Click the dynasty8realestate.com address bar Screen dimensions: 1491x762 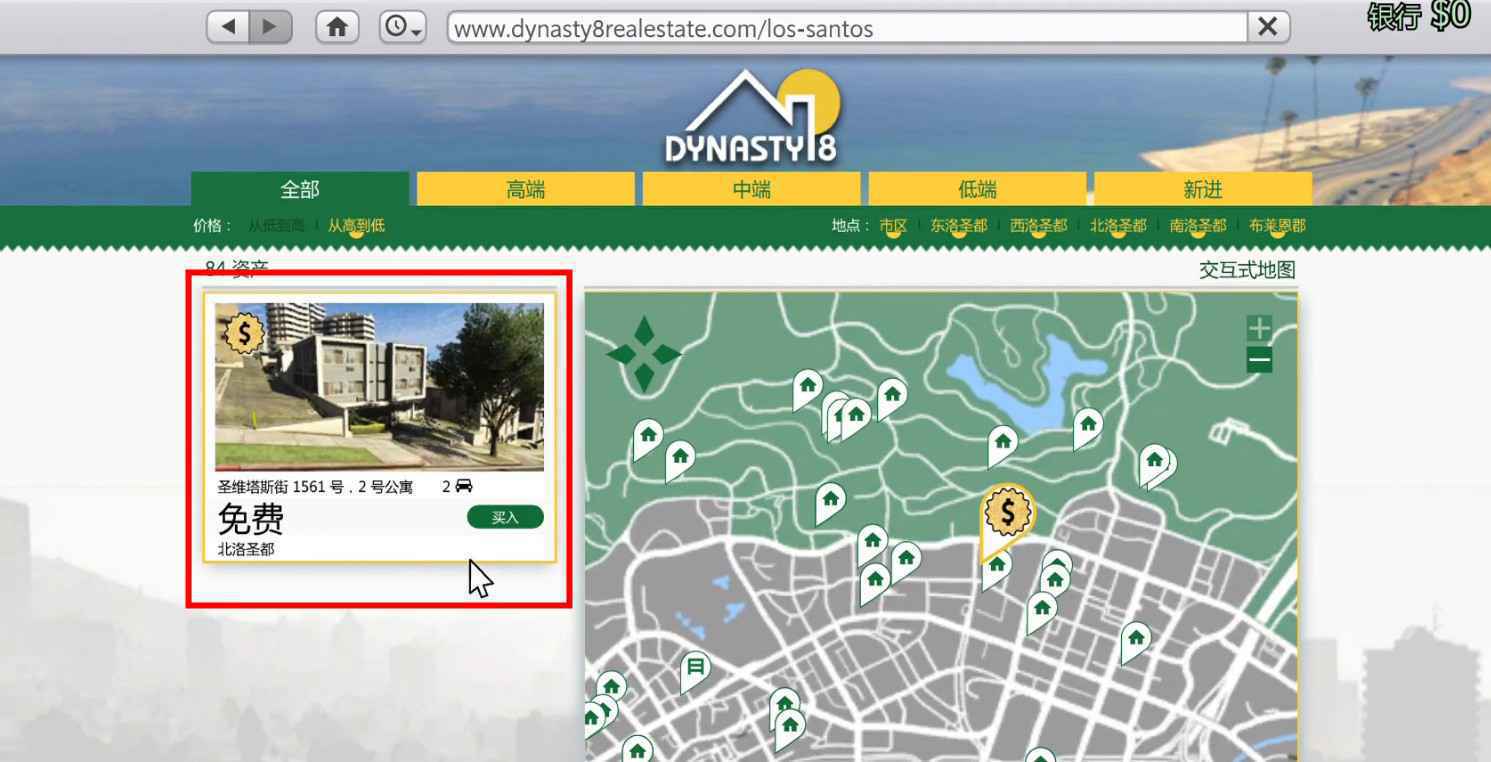coord(847,28)
